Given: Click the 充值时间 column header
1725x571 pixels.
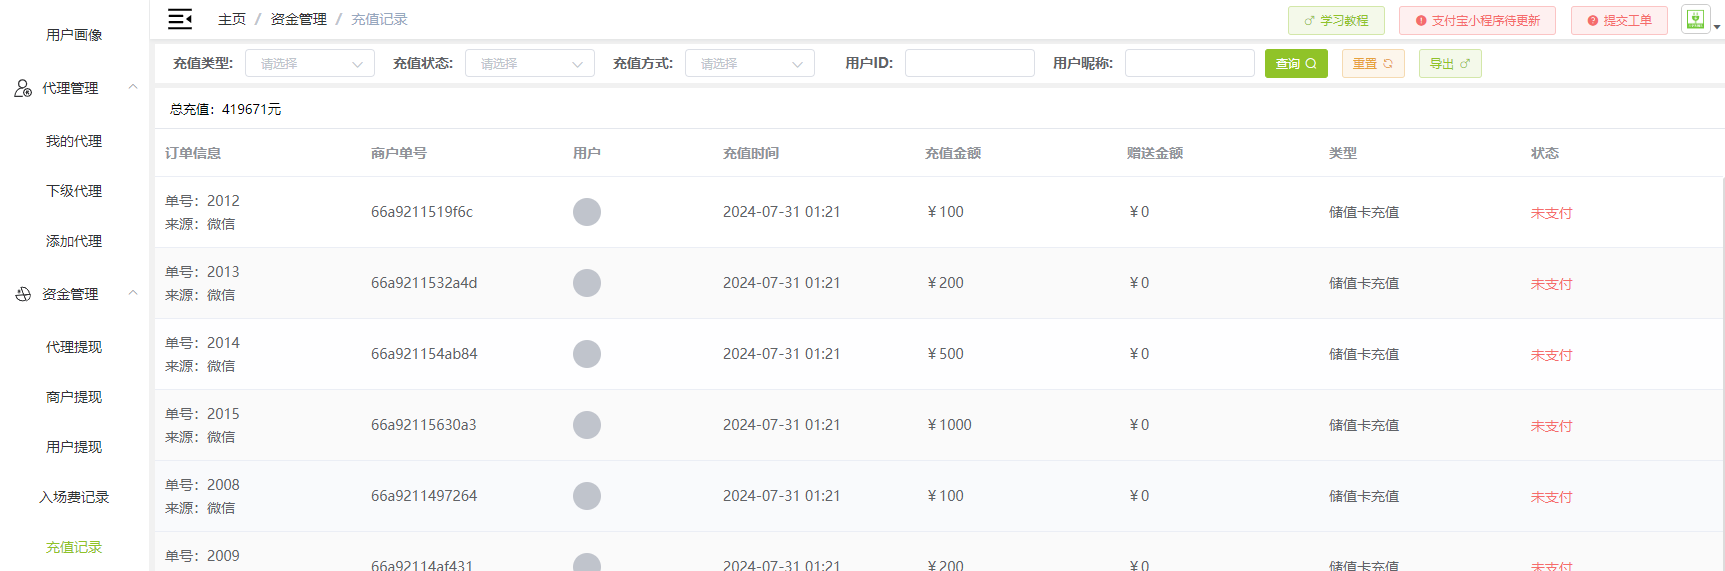Looking at the screenshot, I should (x=751, y=153).
